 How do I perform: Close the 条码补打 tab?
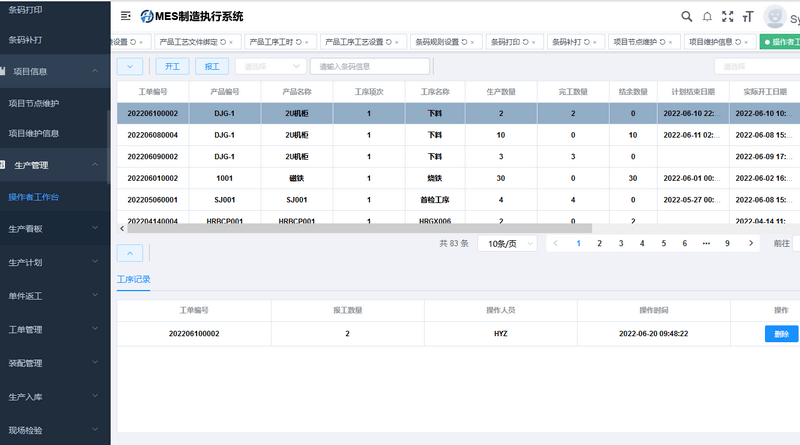coord(595,42)
